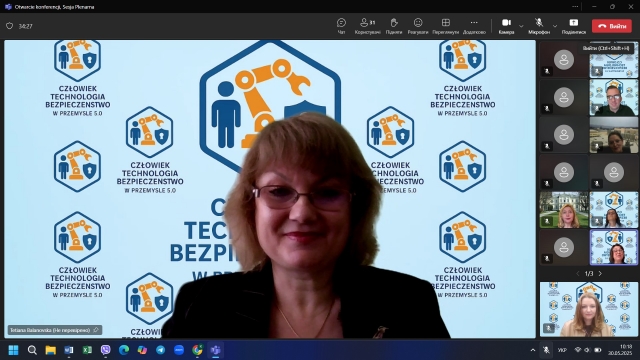Select first participant tile with logo backdrop
640x360 pixels.
pyautogui.click(x=613, y=60)
